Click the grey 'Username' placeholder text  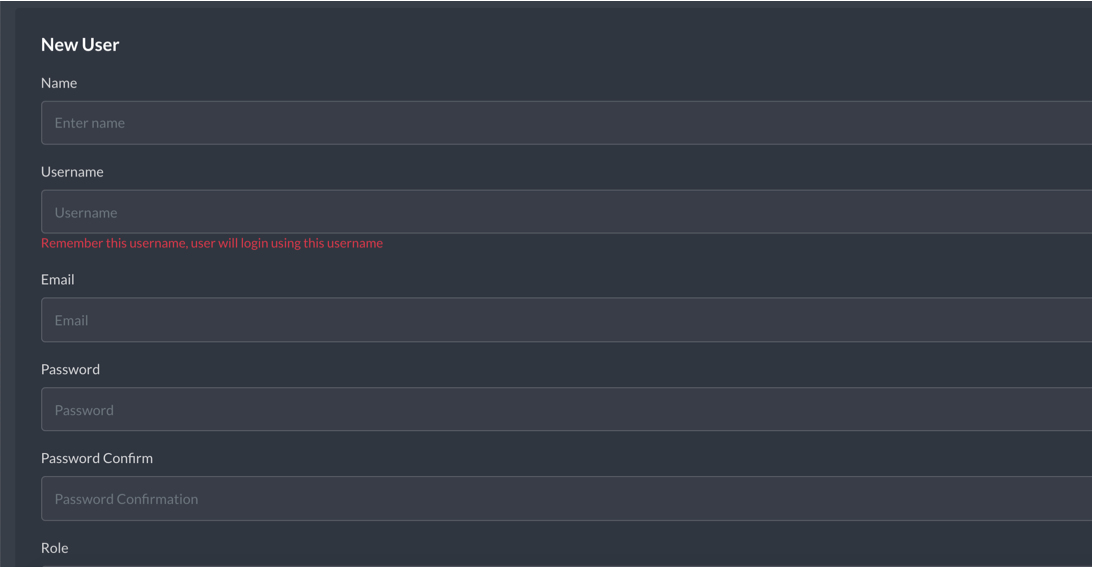tap(86, 213)
